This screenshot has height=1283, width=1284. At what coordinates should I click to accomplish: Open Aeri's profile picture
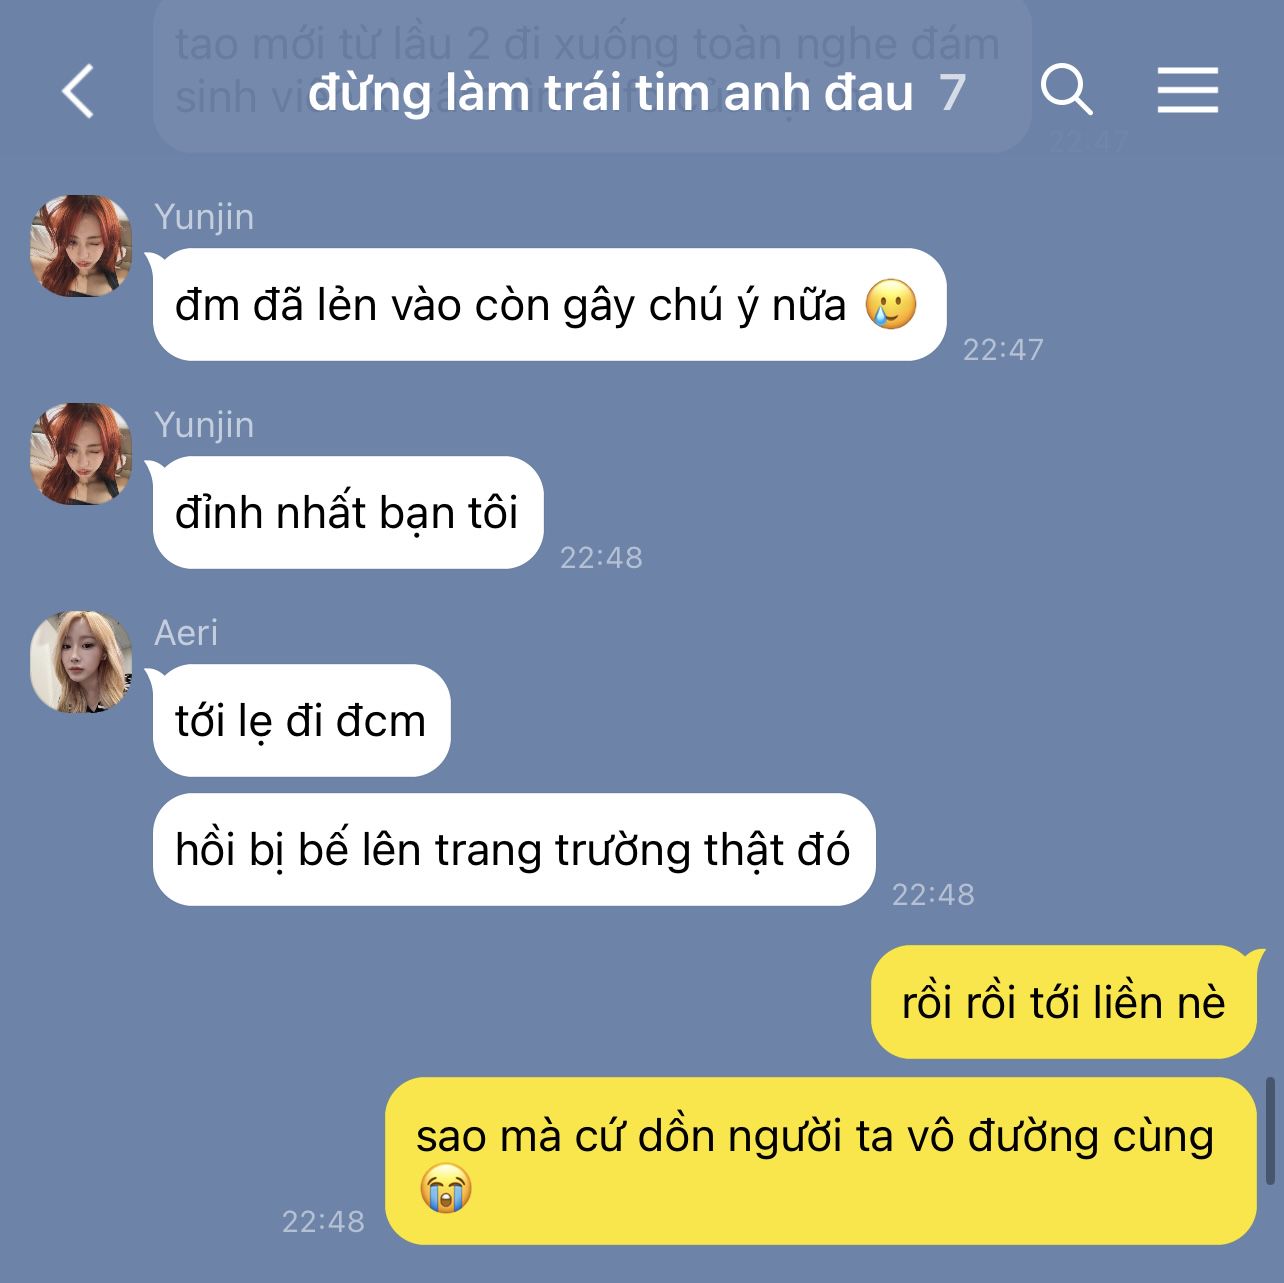[81, 662]
